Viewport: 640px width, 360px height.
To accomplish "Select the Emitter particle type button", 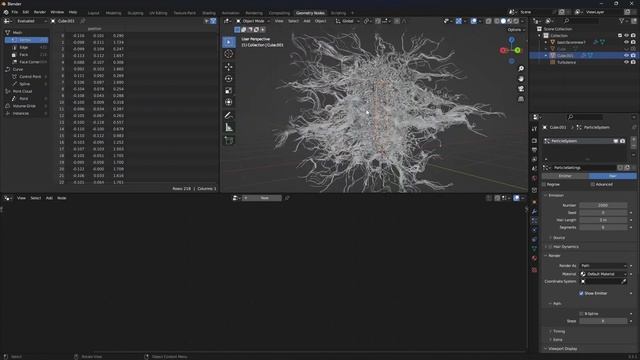I will 565,176.
